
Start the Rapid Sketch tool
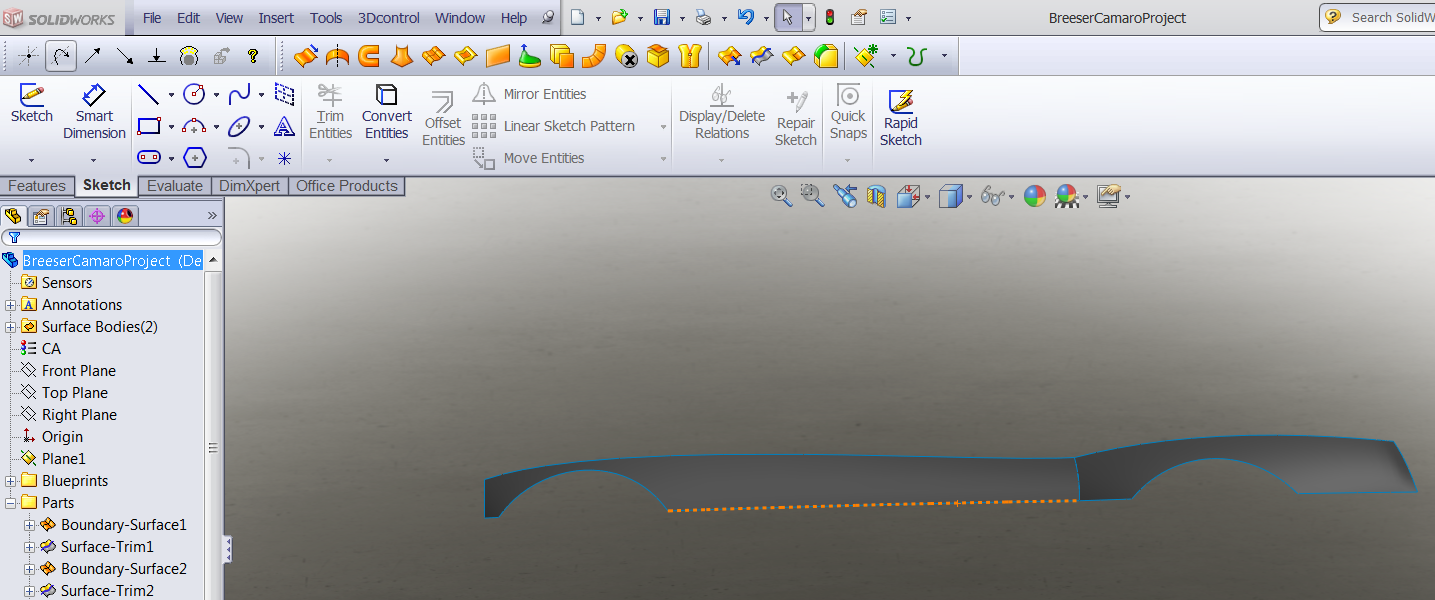point(900,118)
